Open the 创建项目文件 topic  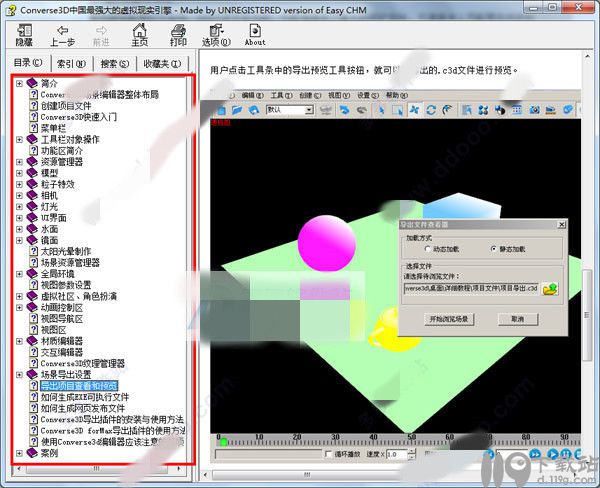pos(66,106)
